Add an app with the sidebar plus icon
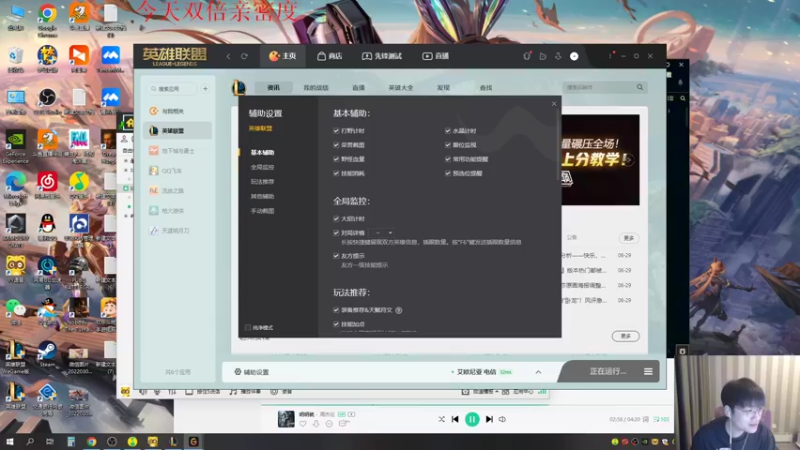Image resolution: width=800 pixels, height=450 pixels. point(205,89)
